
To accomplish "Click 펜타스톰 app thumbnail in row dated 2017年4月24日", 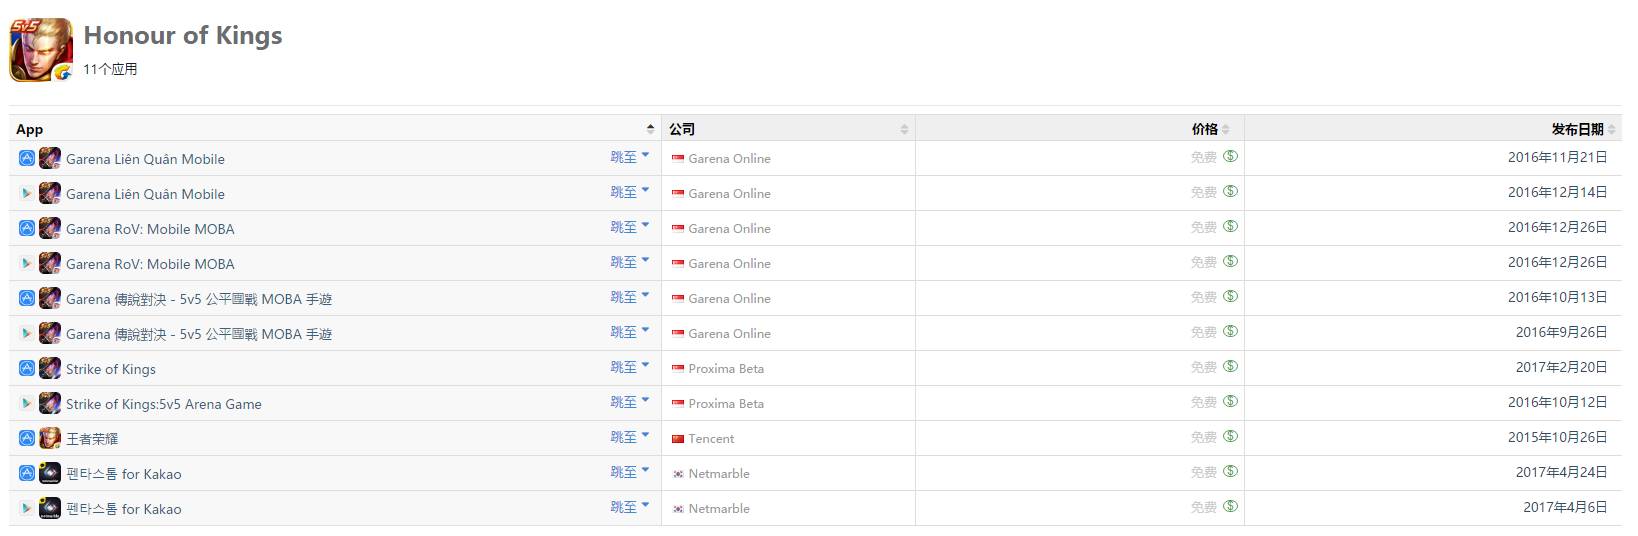I will 50,473.
